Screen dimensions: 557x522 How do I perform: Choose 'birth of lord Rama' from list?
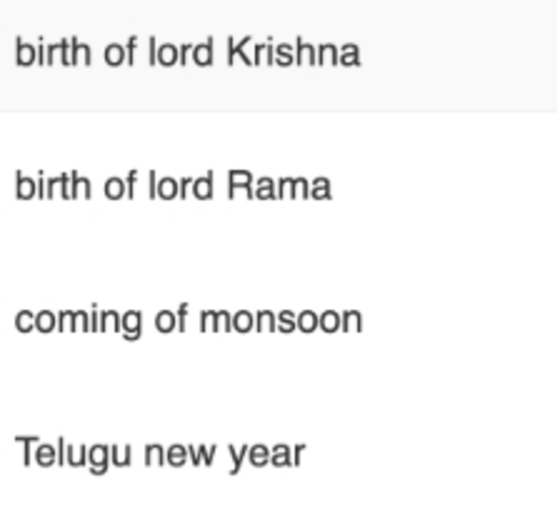click(278, 186)
